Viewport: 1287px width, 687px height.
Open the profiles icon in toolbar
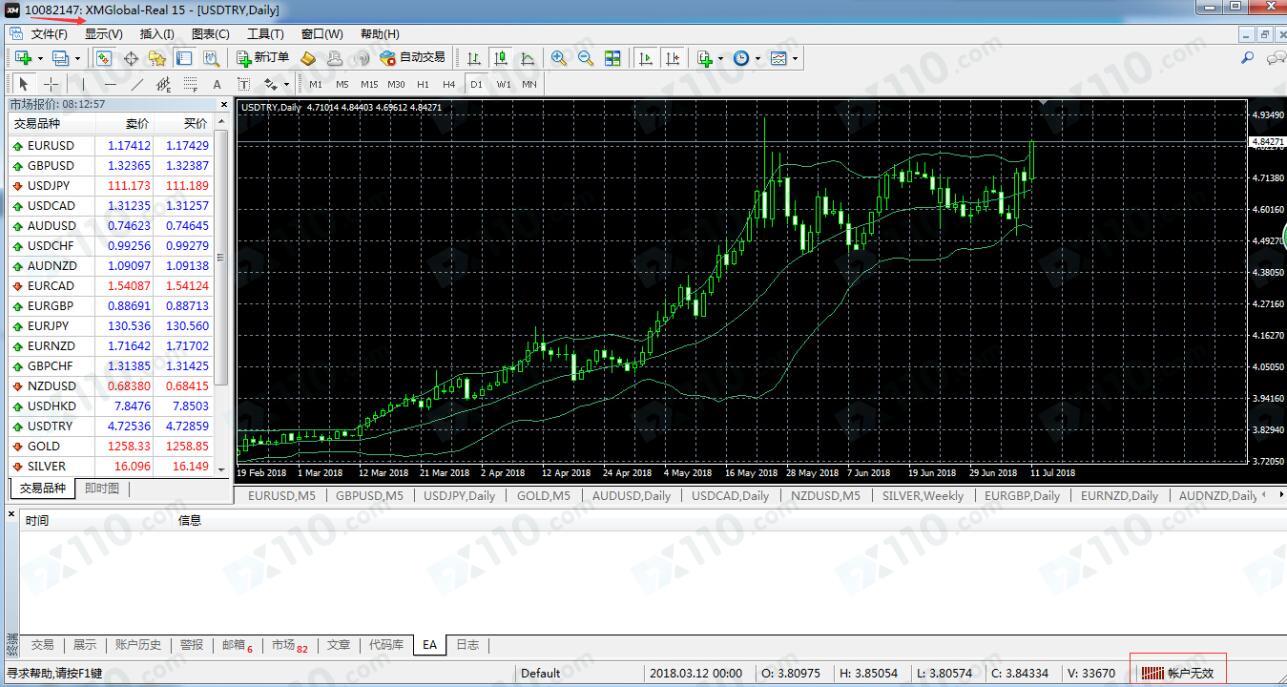click(60, 58)
